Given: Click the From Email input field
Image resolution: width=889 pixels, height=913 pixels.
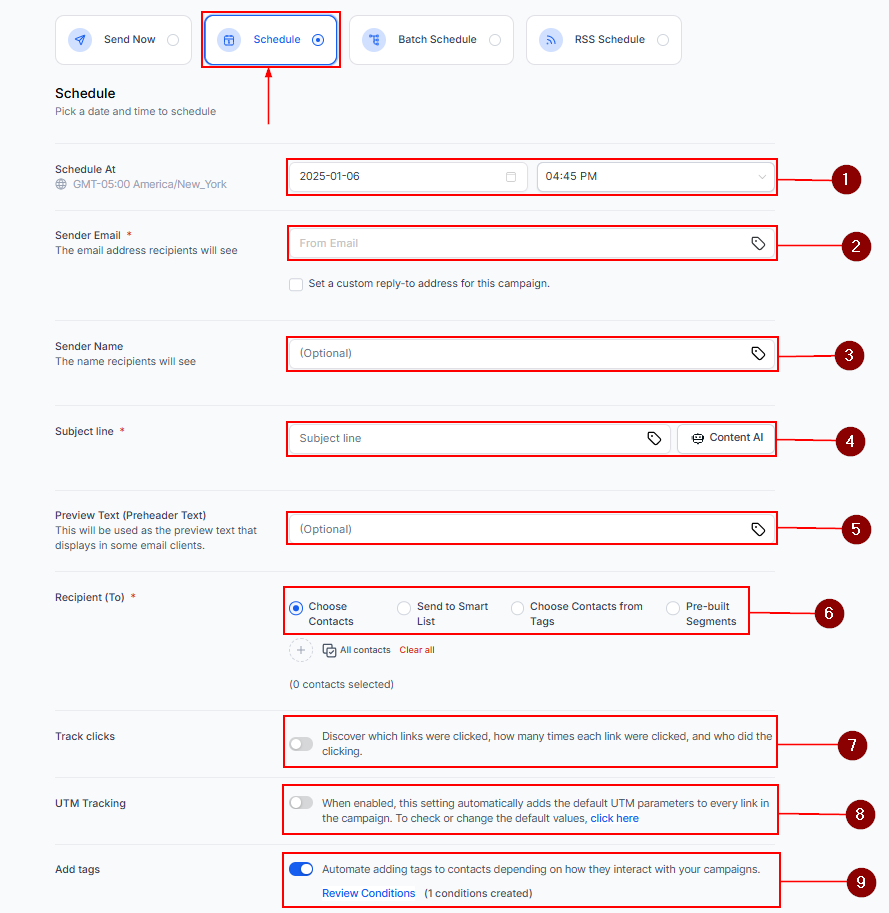Looking at the screenshot, I should point(532,243).
